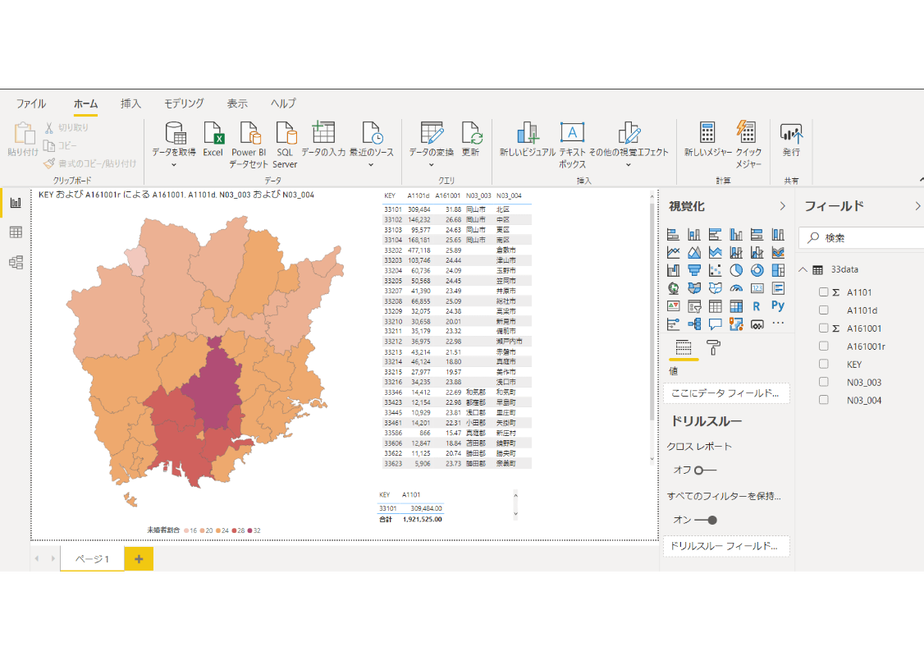Open the モデリング ribbon tab
Image resolution: width=924 pixels, height=660 pixels.
coord(184,104)
